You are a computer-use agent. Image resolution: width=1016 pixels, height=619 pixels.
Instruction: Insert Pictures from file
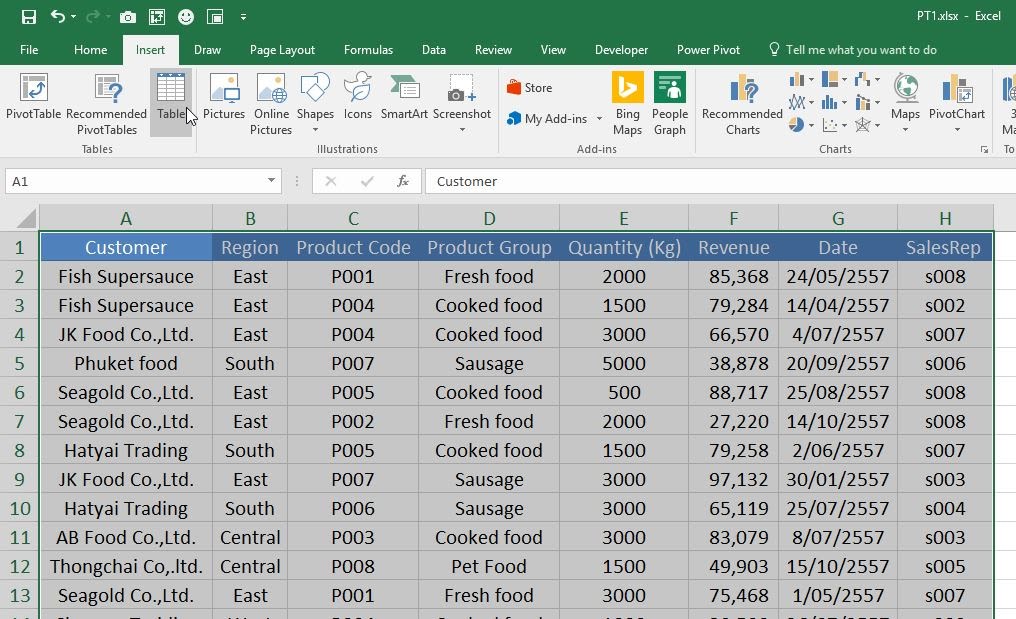(x=224, y=97)
